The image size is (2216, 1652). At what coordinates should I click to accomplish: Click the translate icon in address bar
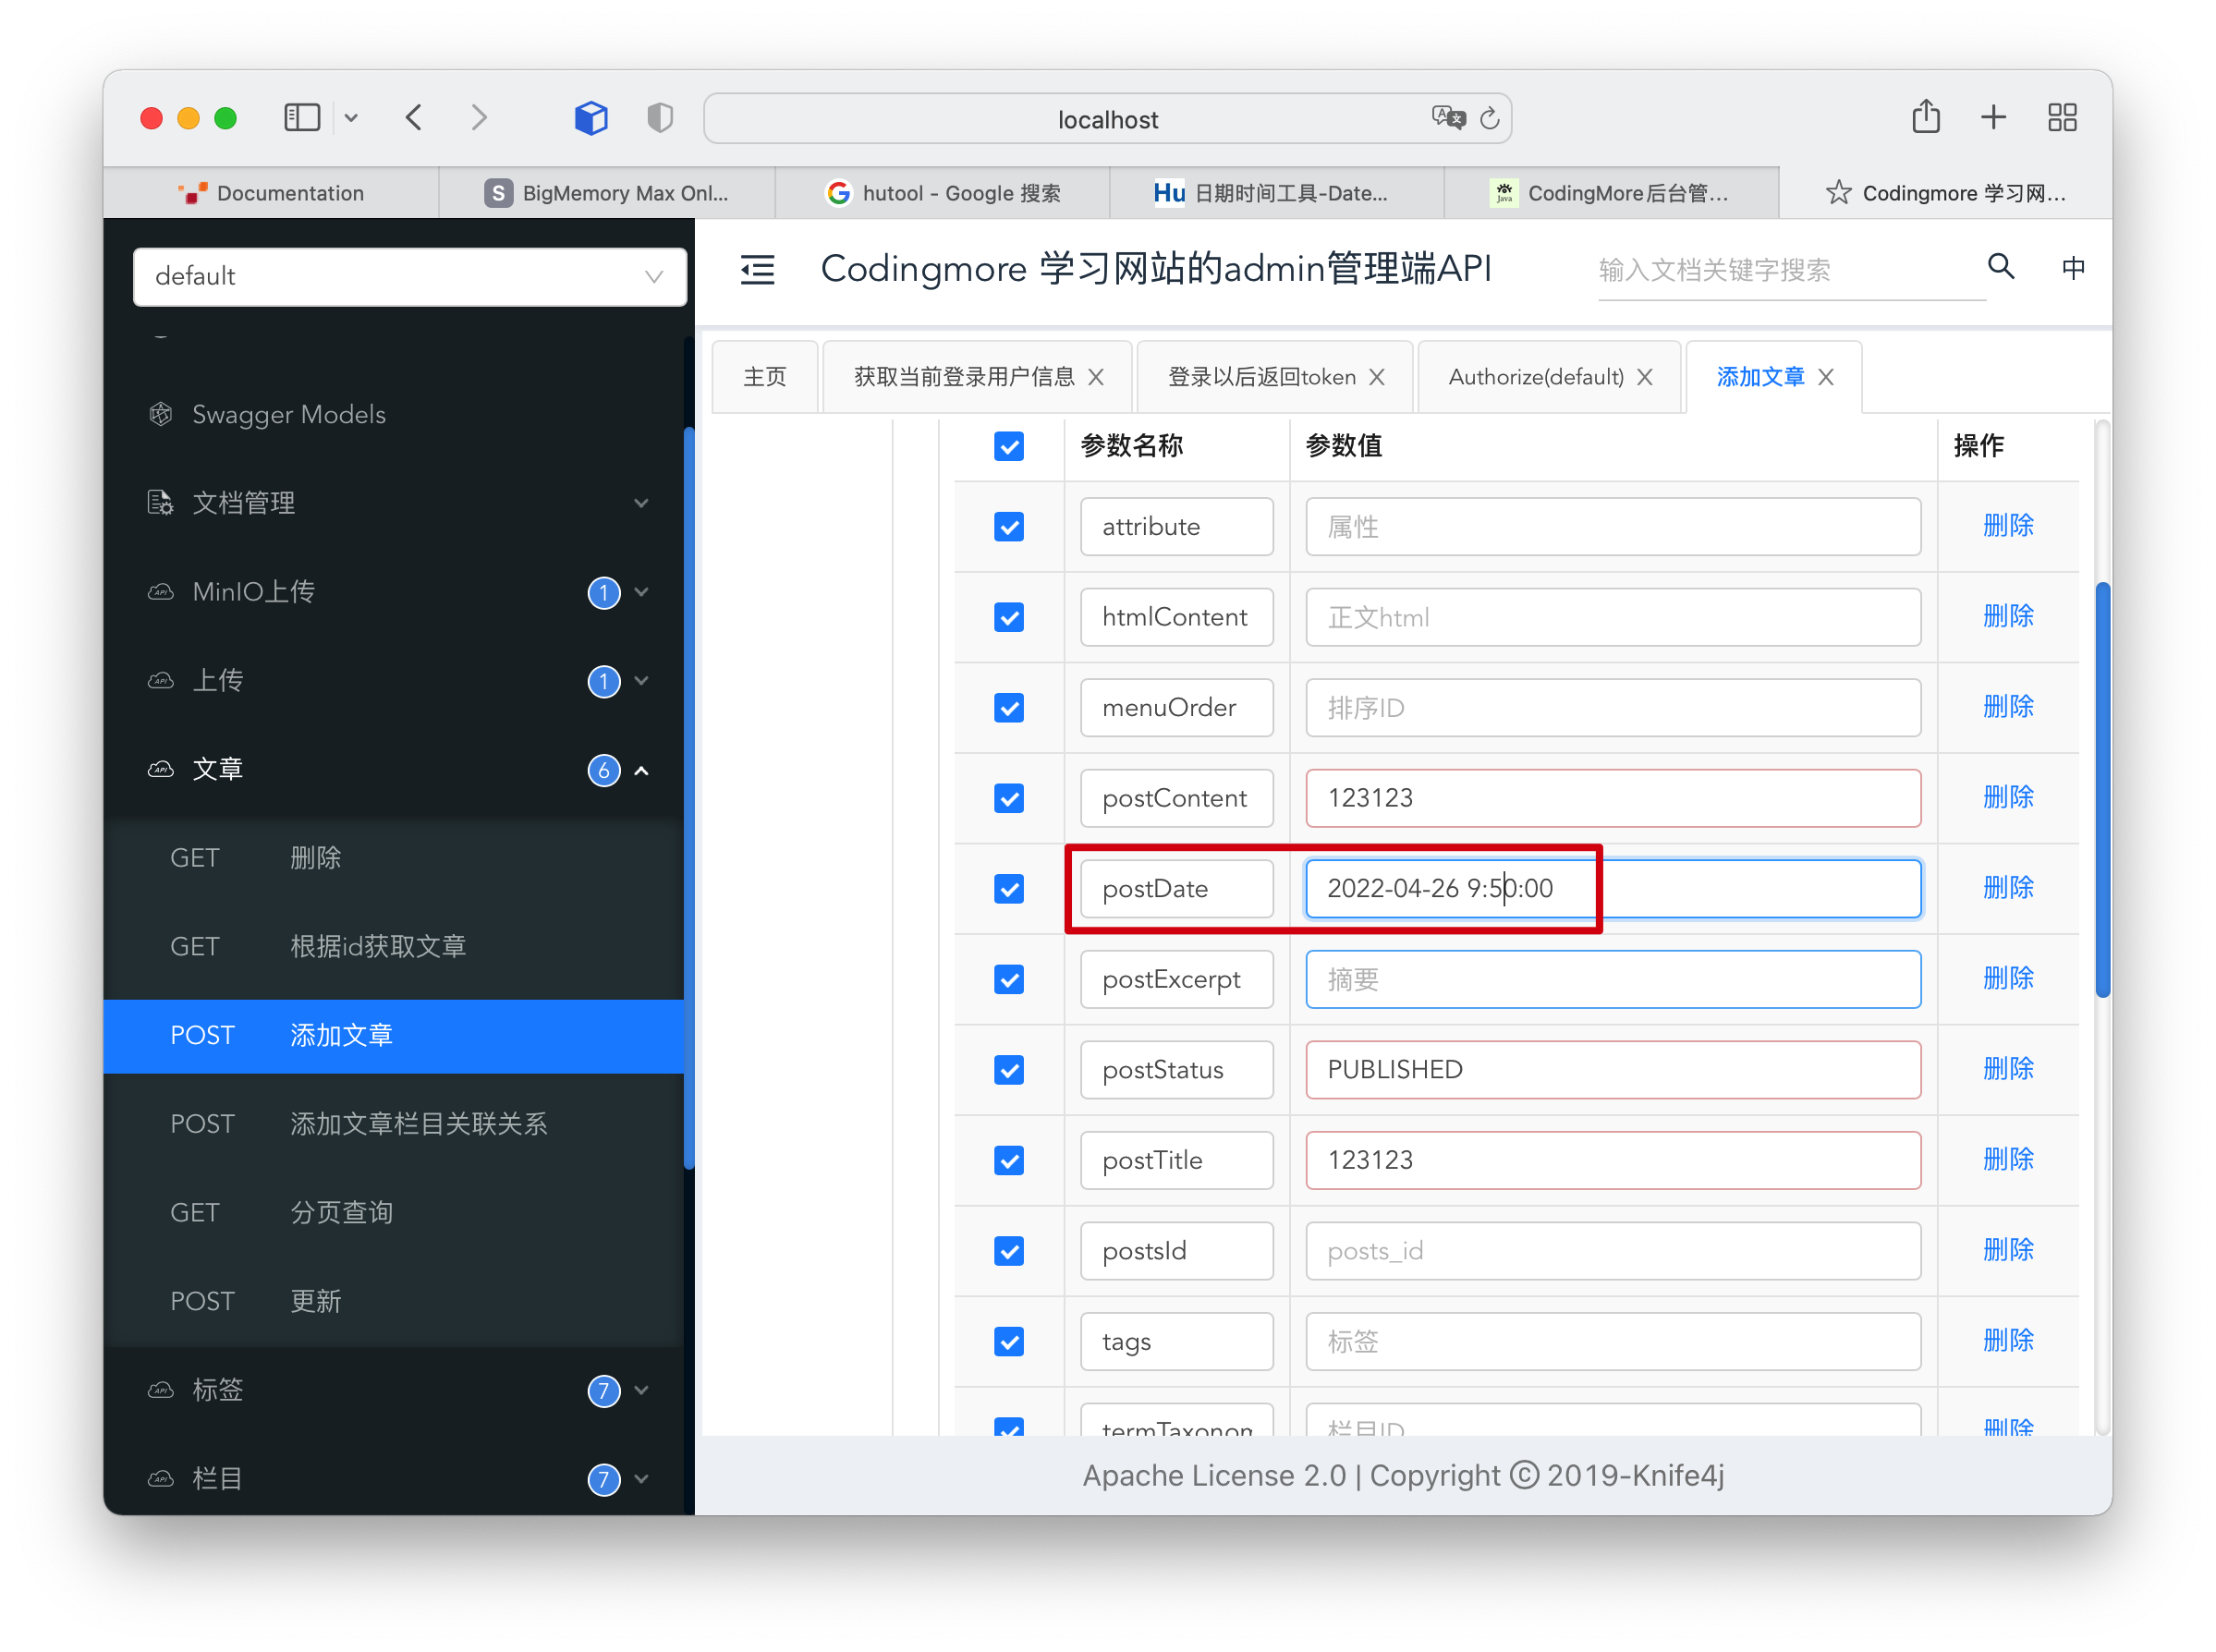1447,118
